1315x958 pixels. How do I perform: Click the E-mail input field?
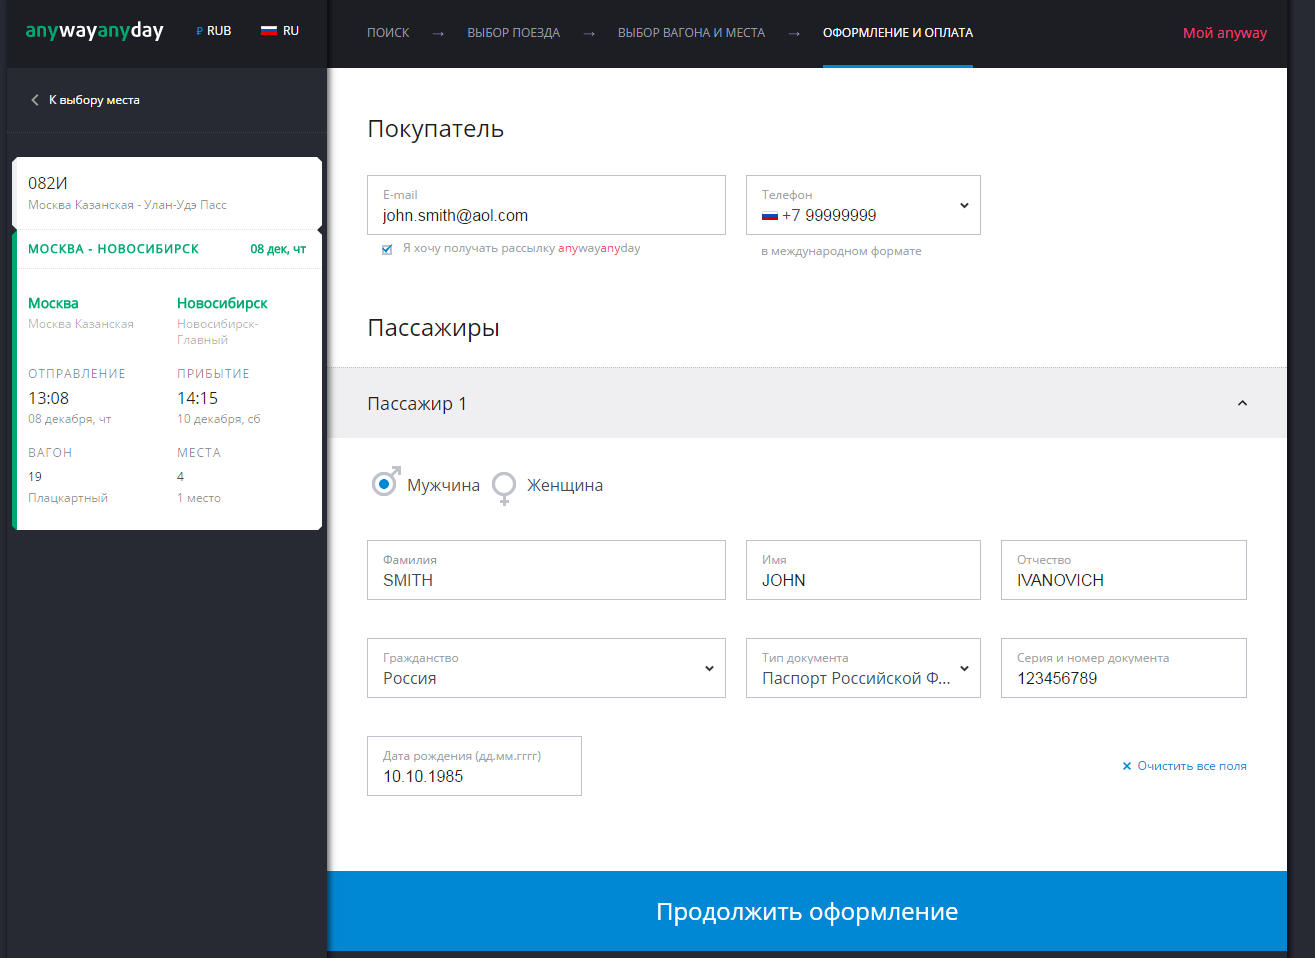pos(546,215)
